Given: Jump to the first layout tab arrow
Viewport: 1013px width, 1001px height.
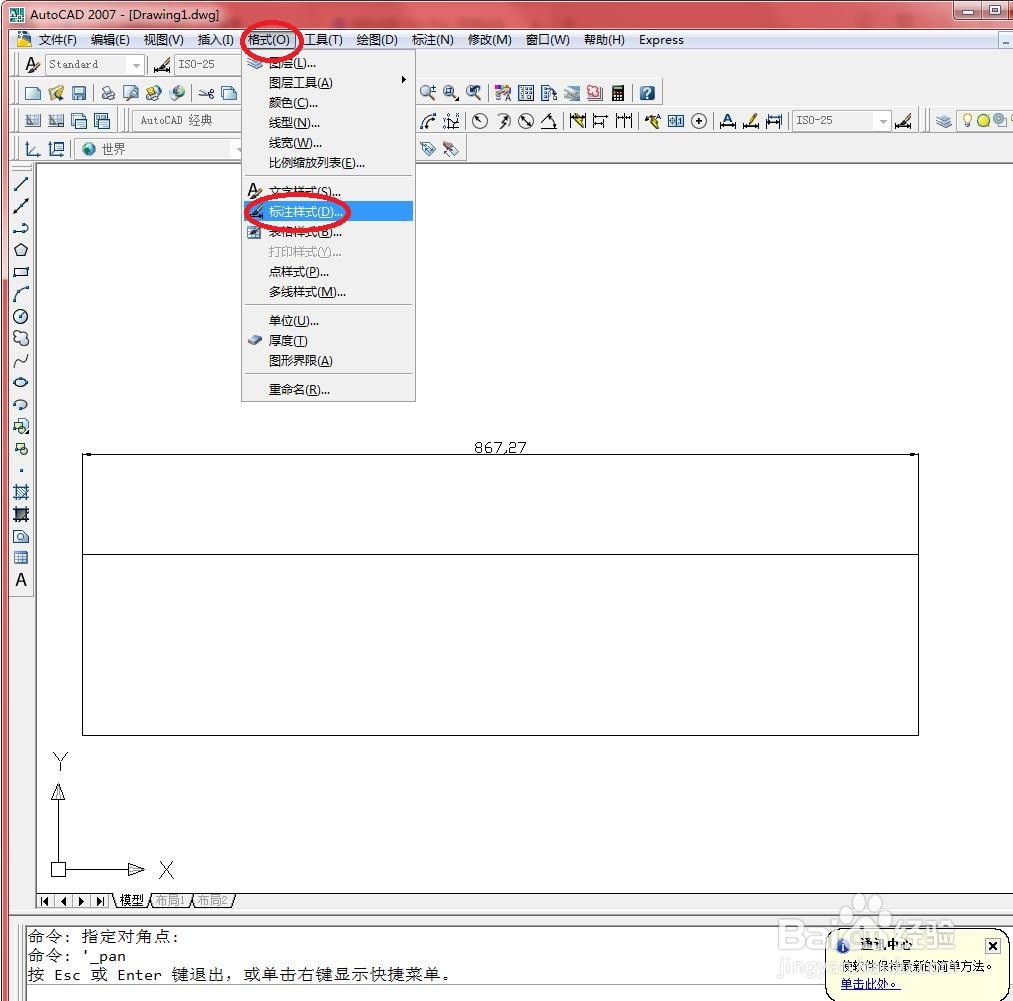Looking at the screenshot, I should (45, 901).
